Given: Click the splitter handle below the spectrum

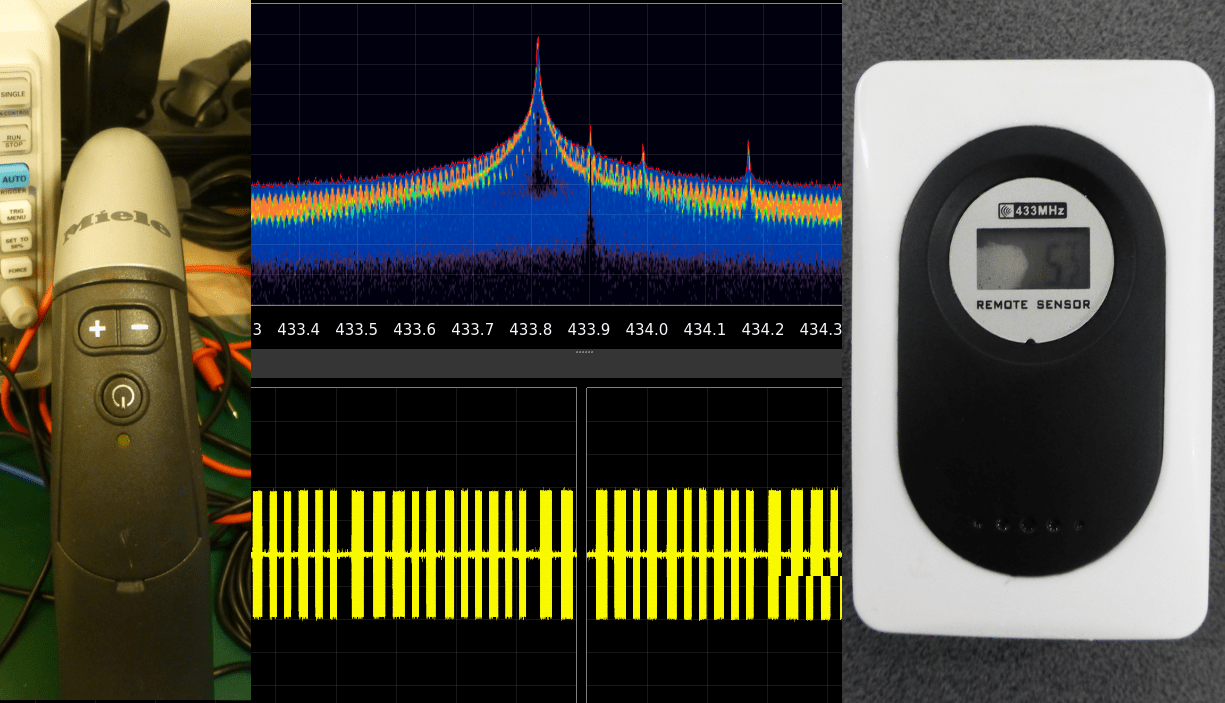Looking at the screenshot, I should point(585,352).
